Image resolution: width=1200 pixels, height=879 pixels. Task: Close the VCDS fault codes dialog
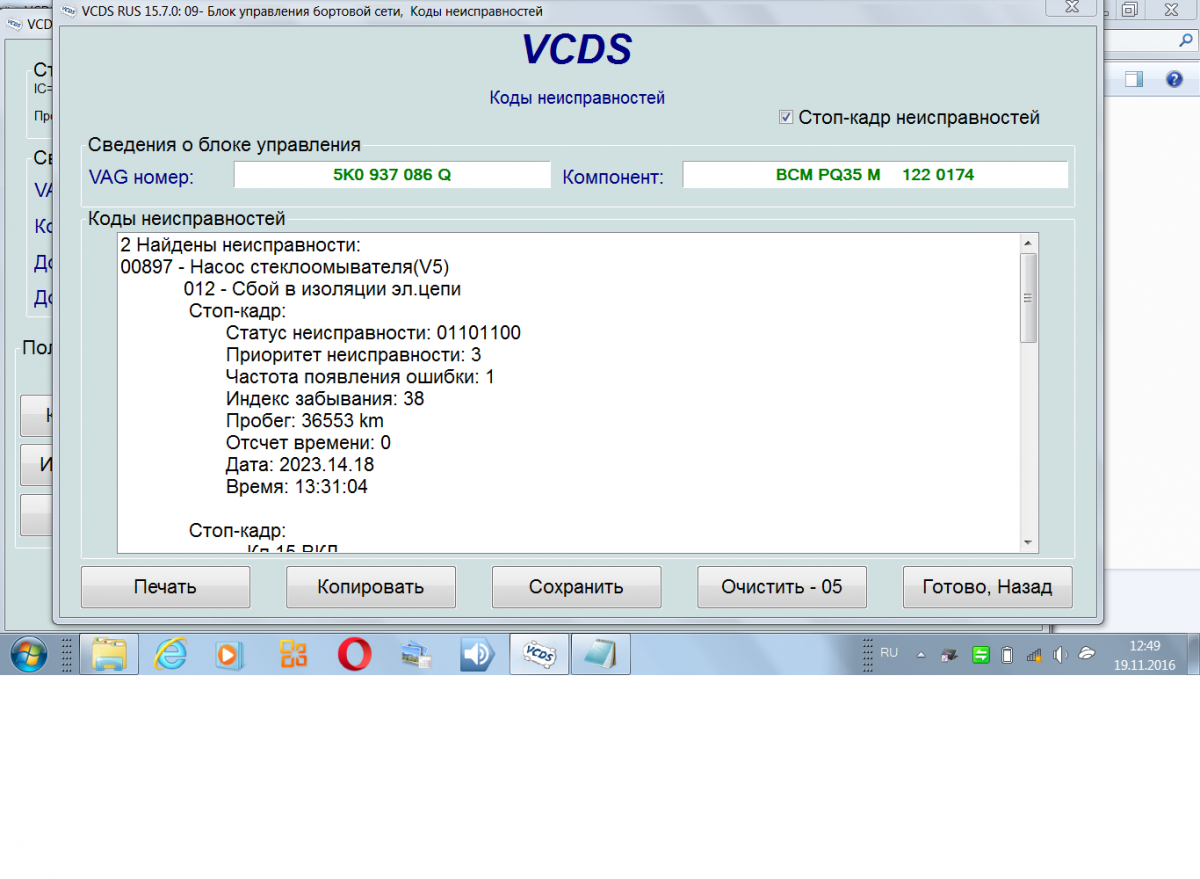pos(1069,6)
